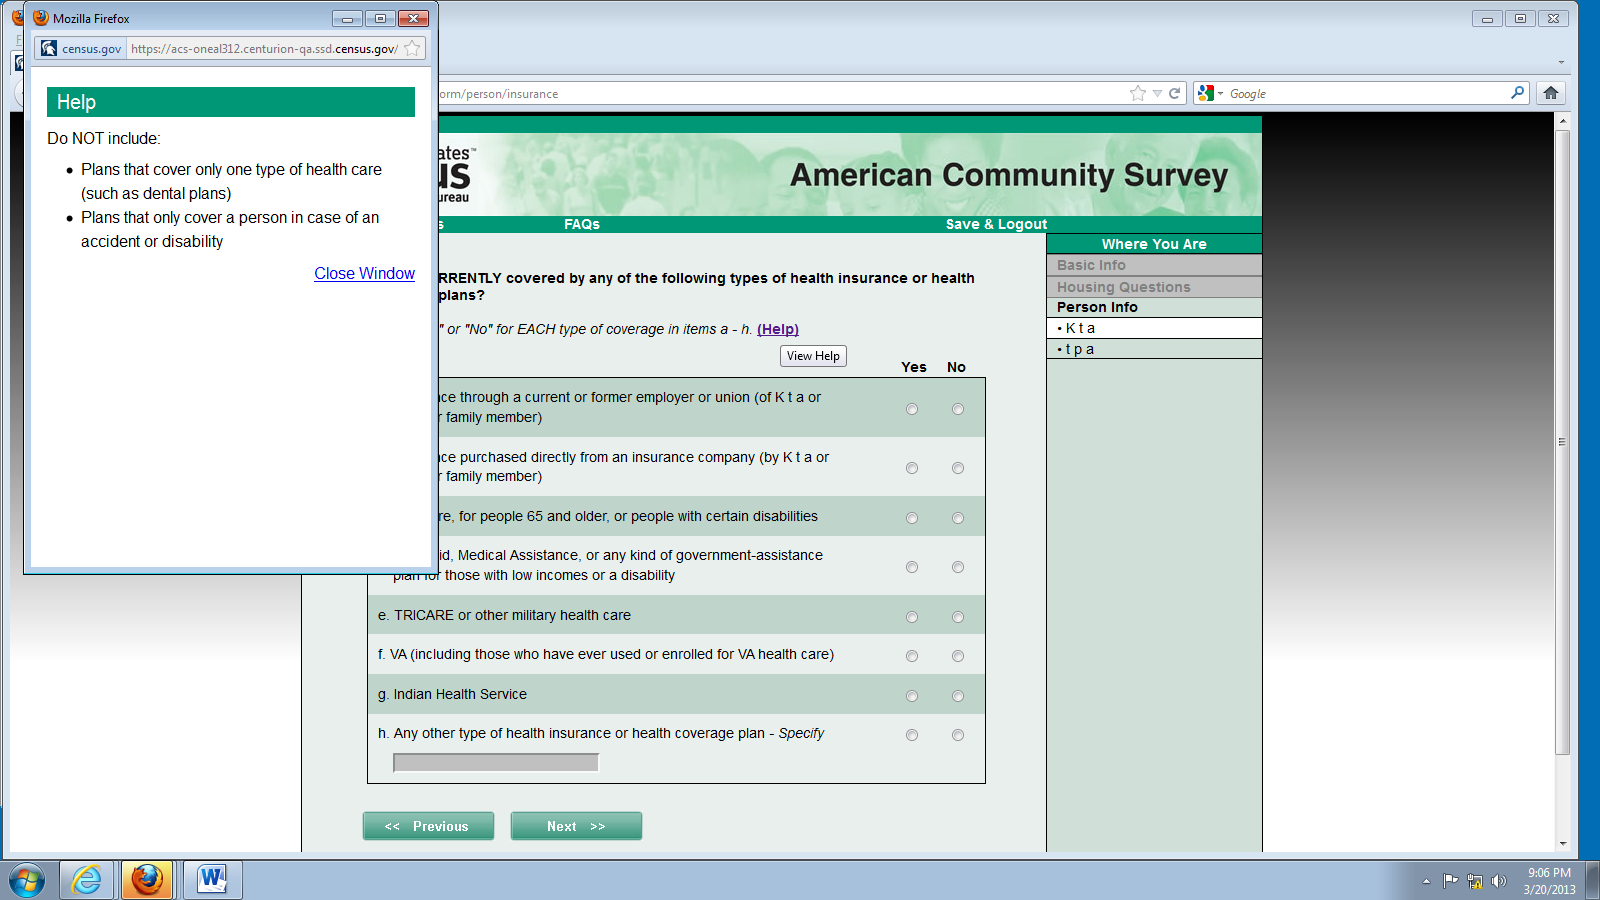The image size is (1600, 900).
Task: Click the volume speaker icon in system tray
Action: click(1498, 881)
